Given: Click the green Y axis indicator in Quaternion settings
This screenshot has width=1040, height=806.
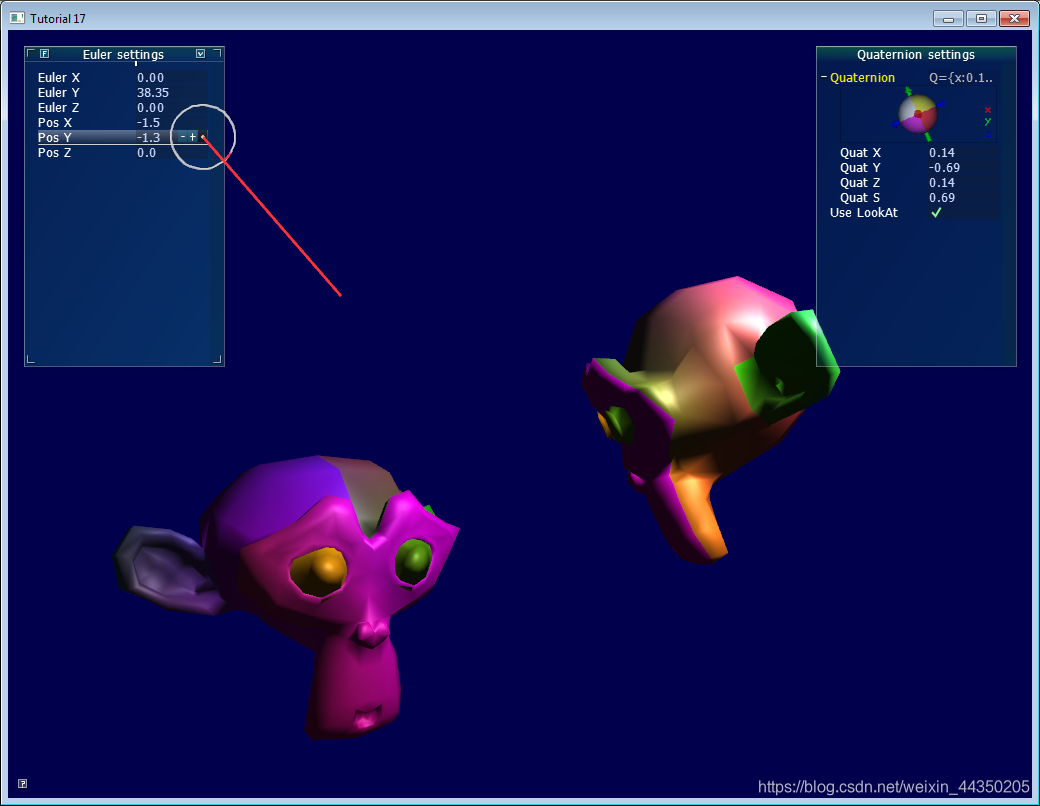Looking at the screenshot, I should tap(987, 121).
